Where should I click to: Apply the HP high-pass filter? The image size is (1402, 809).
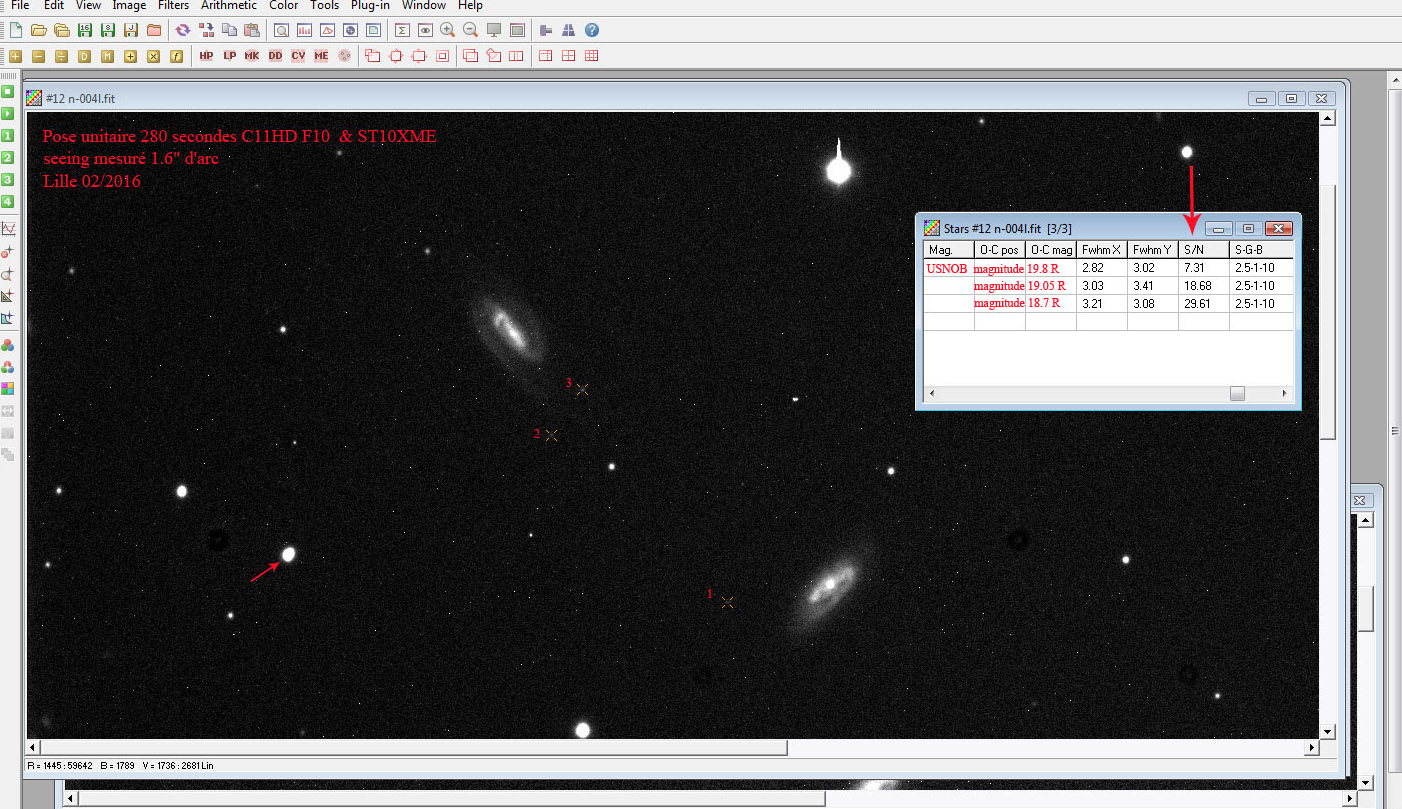click(206, 56)
